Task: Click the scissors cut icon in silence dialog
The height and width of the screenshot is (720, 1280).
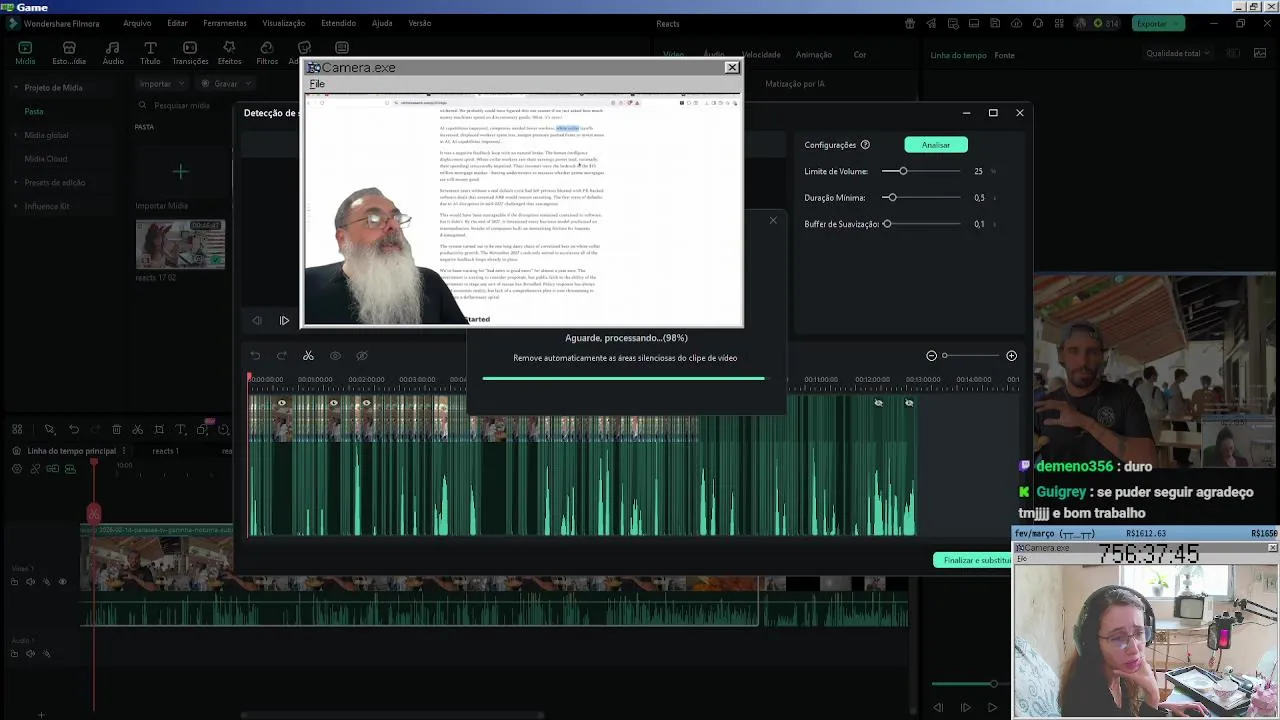Action: click(x=308, y=356)
